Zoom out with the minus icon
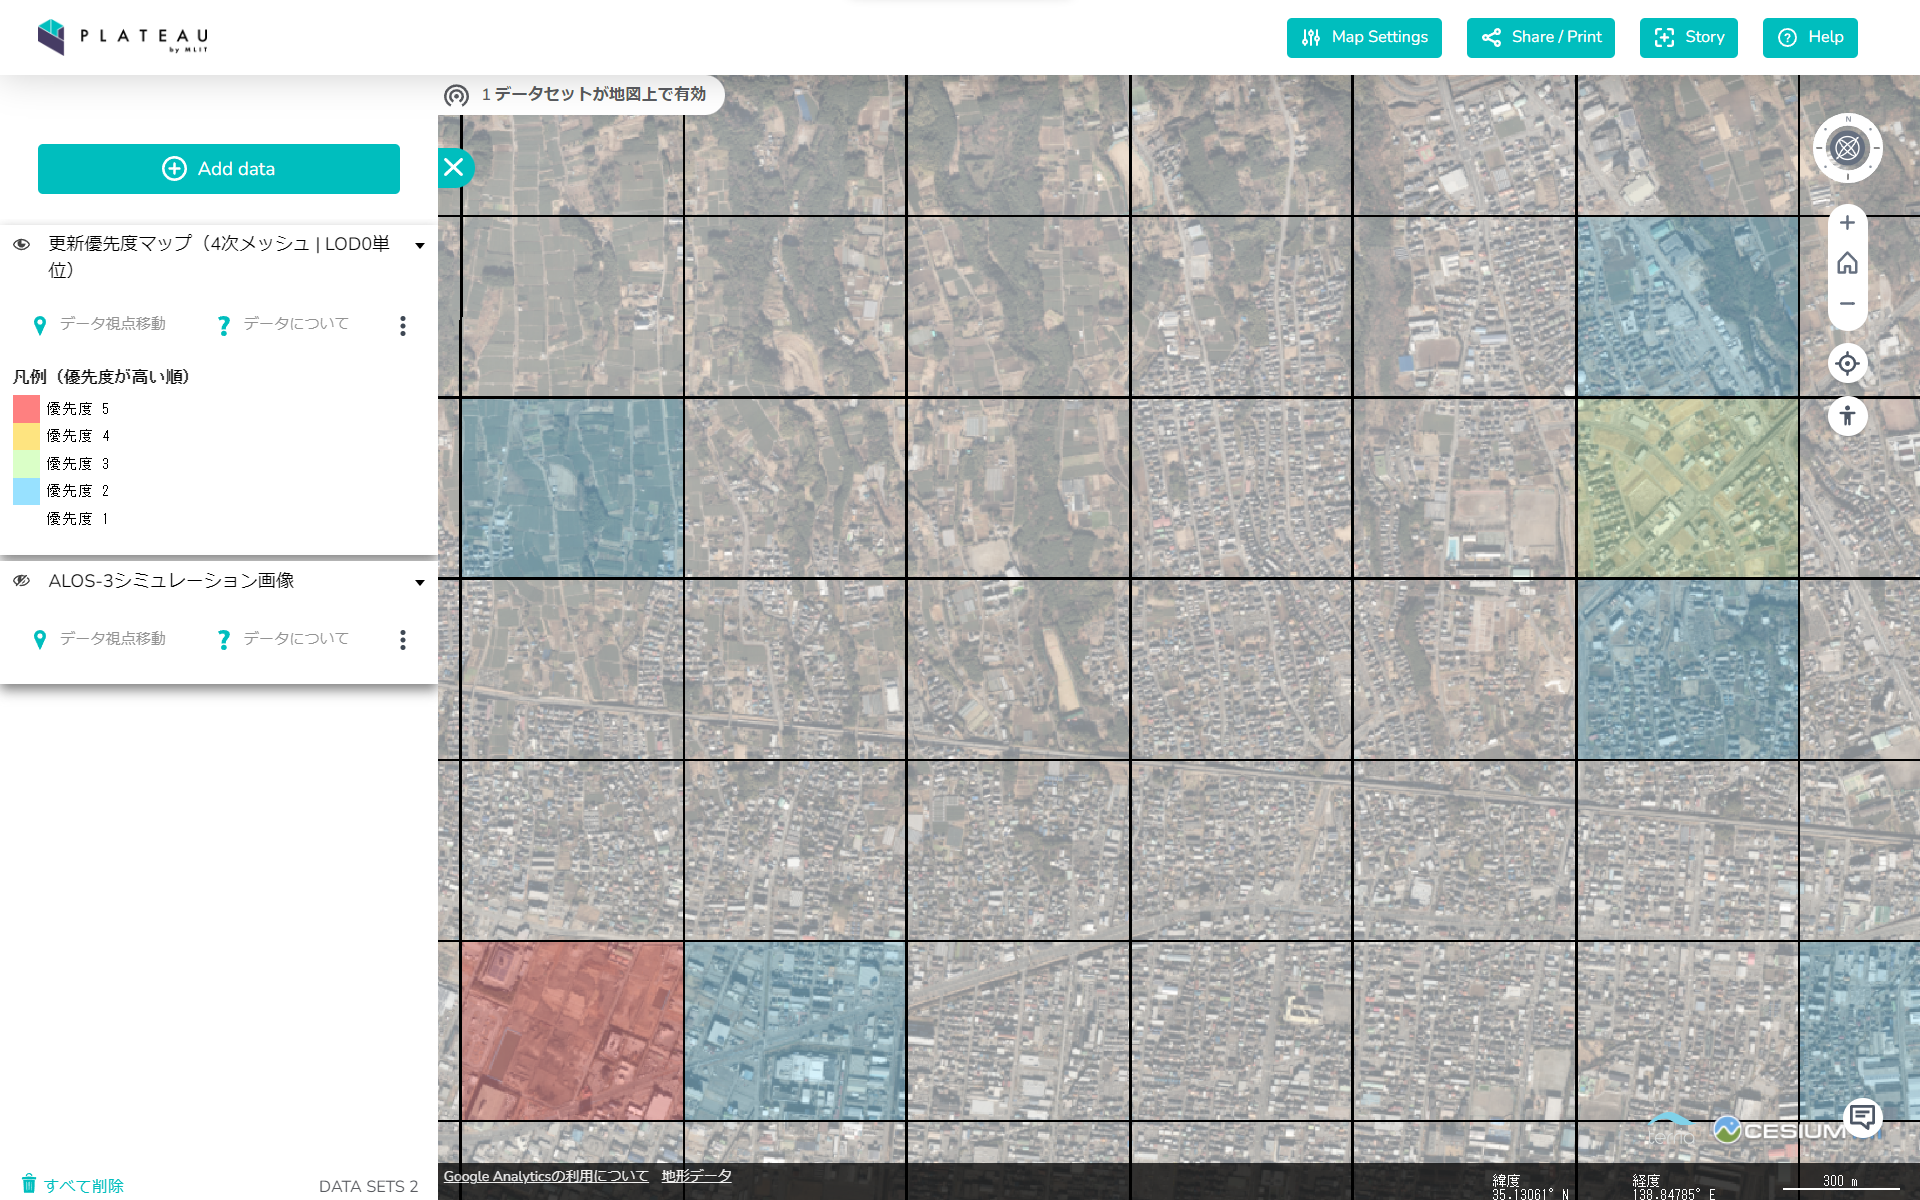This screenshot has height=1200, width=1920. [1847, 304]
